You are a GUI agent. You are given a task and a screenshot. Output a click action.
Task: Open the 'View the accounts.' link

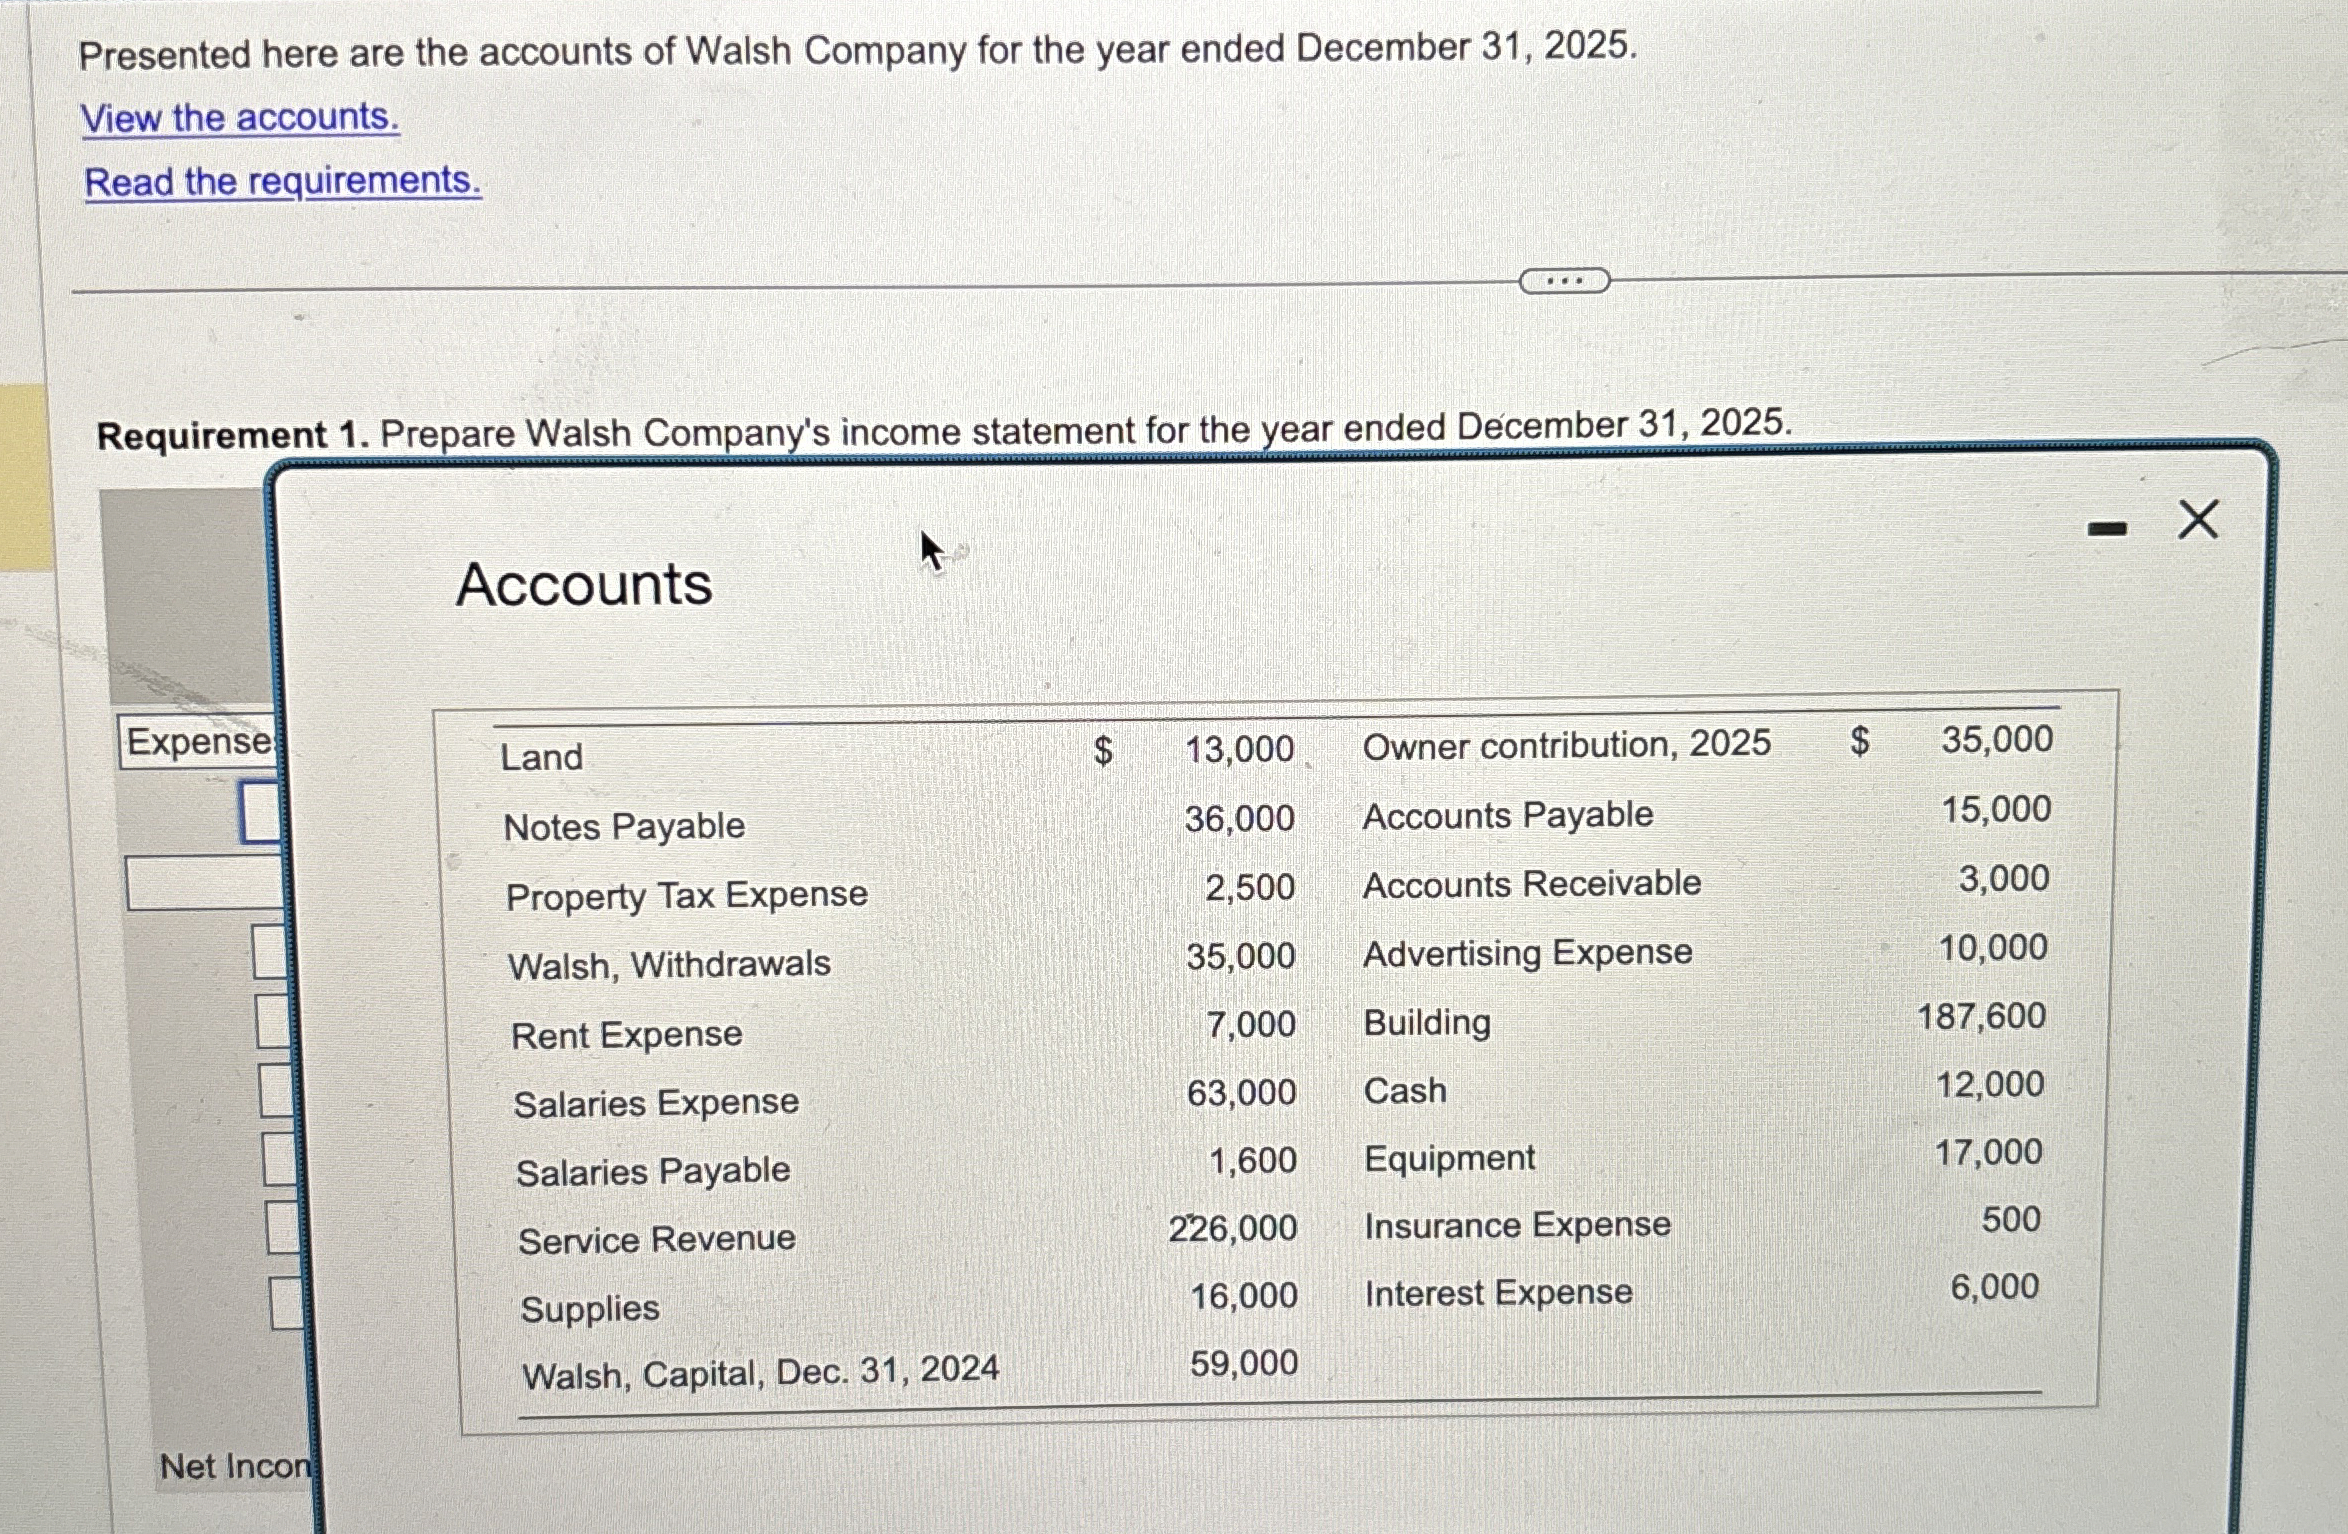click(x=240, y=118)
